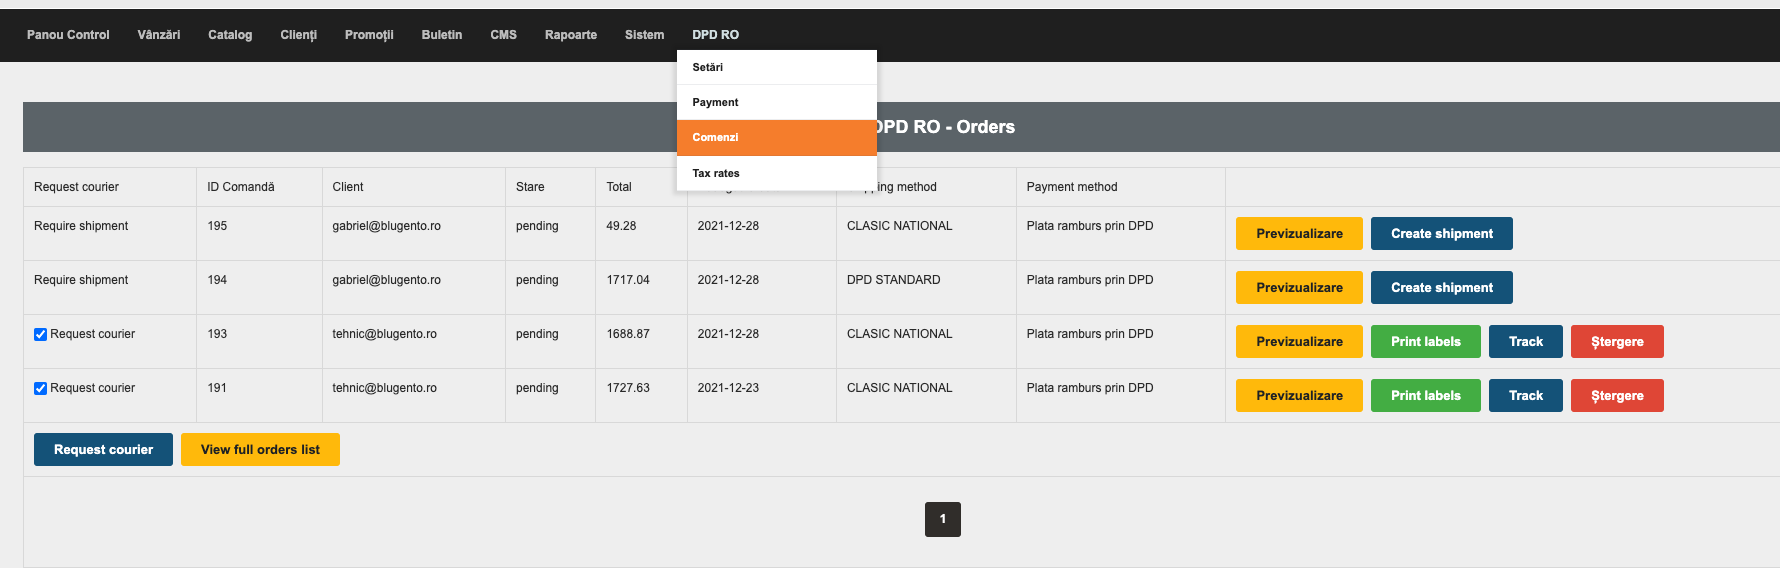
Task: Open the Promoții menu
Action: [x=369, y=35]
